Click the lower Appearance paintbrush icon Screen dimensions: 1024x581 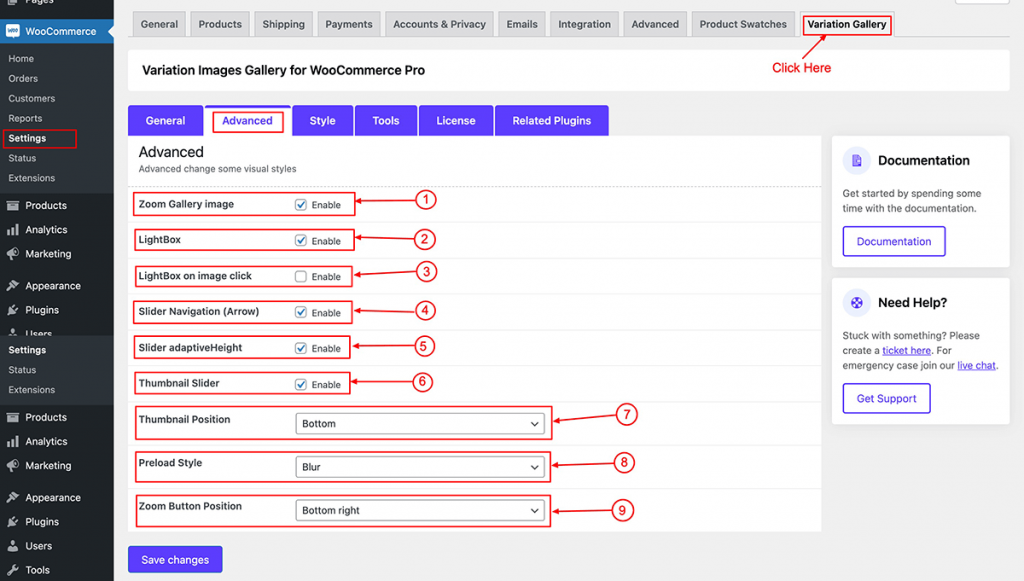click(x=12, y=497)
